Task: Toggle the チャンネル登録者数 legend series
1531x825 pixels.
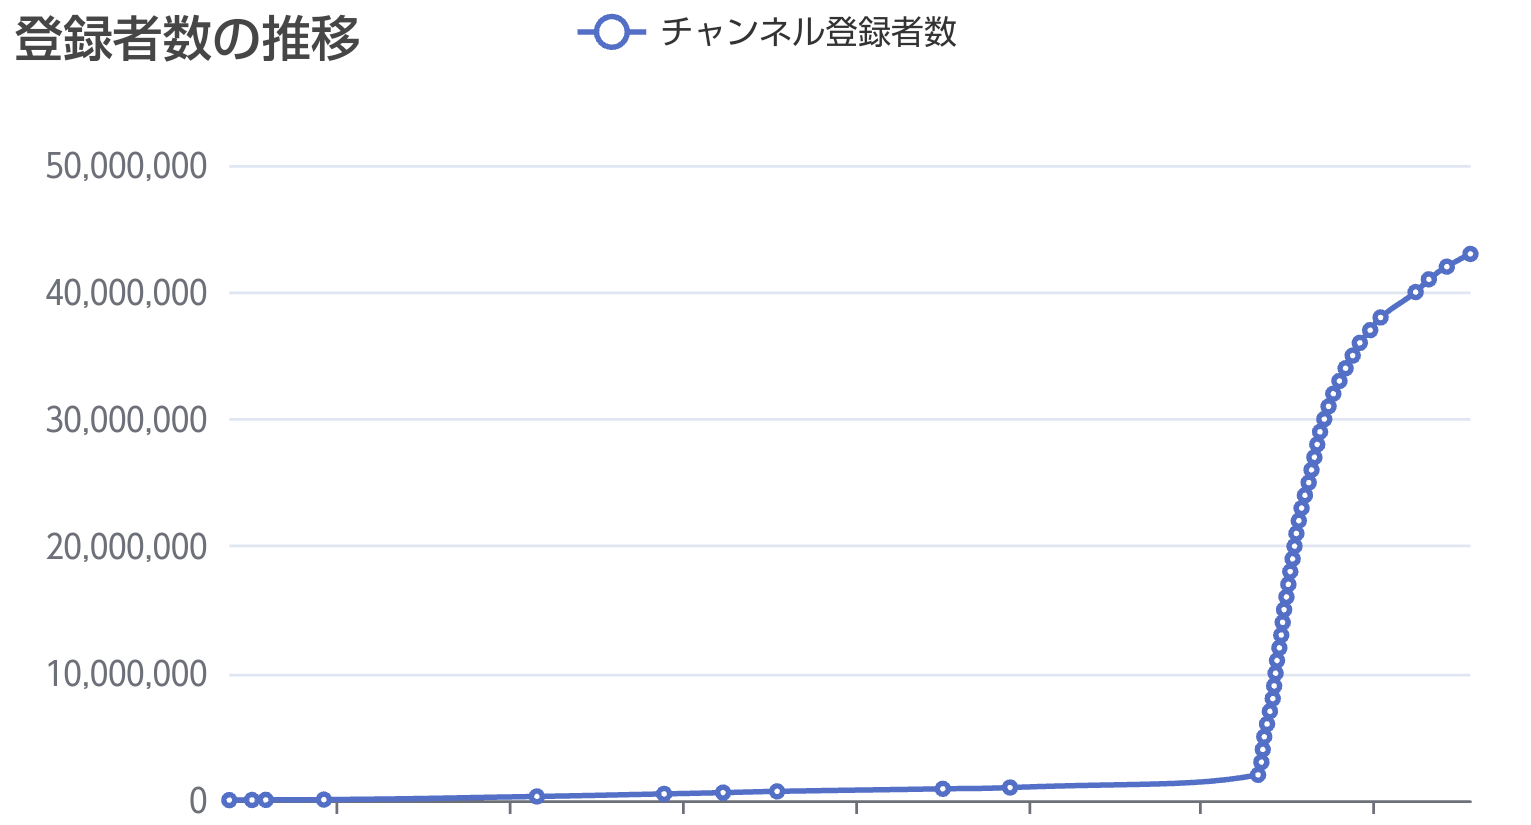Action: [808, 33]
